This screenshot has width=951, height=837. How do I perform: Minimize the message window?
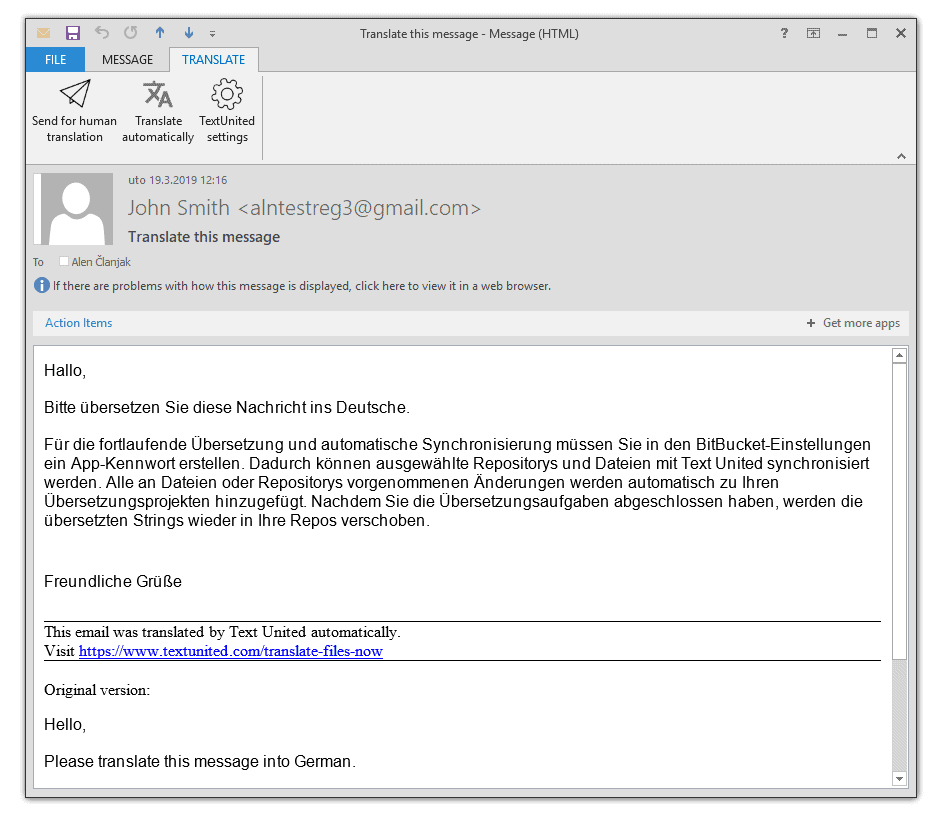pos(842,34)
